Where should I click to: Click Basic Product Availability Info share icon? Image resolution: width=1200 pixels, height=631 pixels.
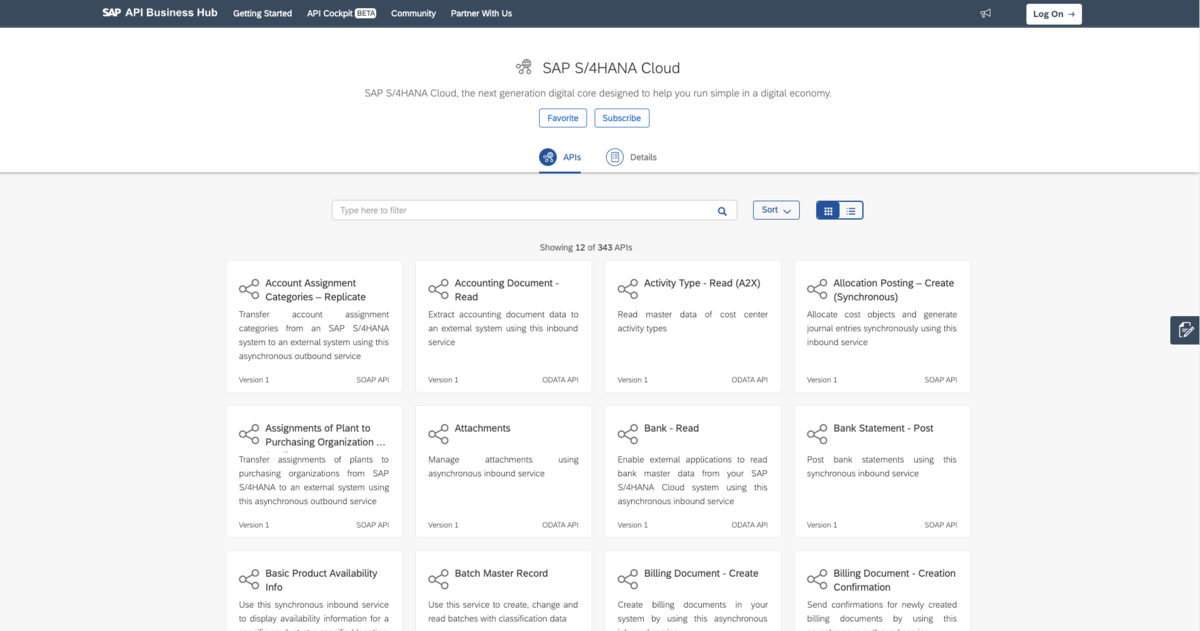249,579
